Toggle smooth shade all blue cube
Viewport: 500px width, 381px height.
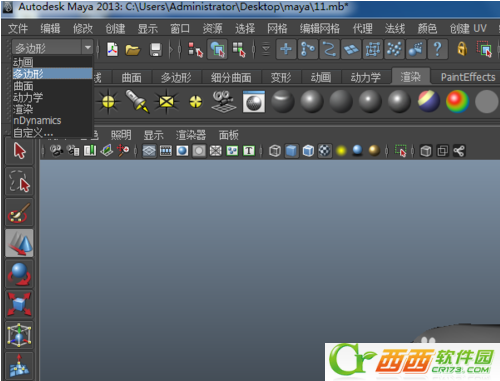pyautogui.click(x=291, y=151)
